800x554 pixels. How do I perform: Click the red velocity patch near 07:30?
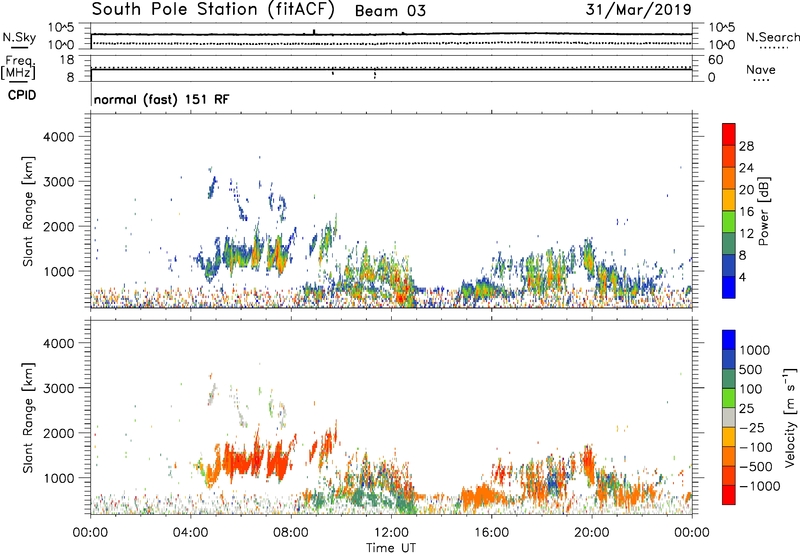[278, 459]
